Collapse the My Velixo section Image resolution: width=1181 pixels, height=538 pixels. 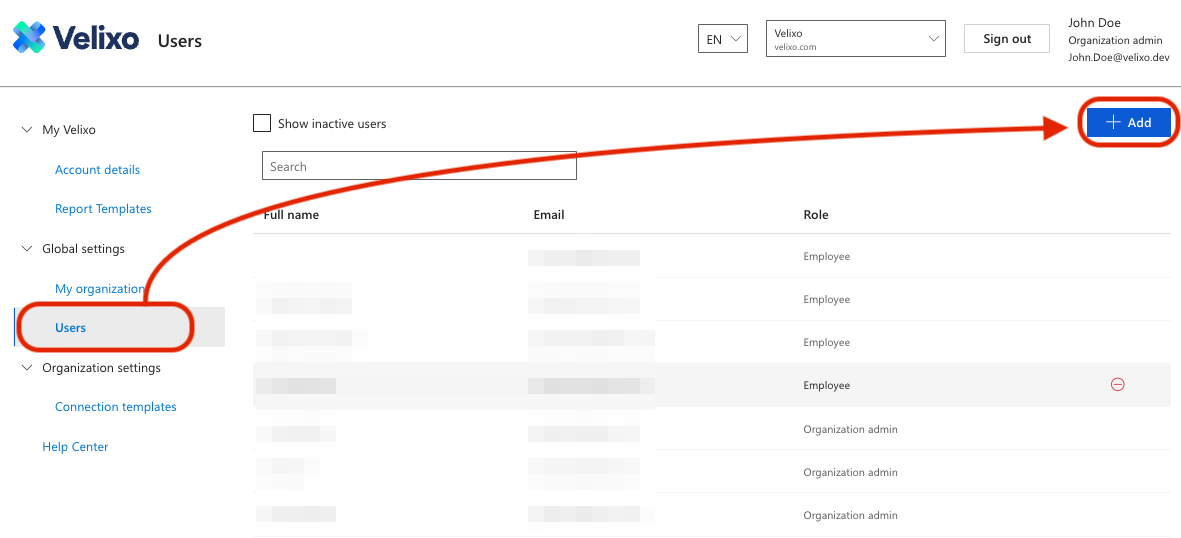pos(28,130)
